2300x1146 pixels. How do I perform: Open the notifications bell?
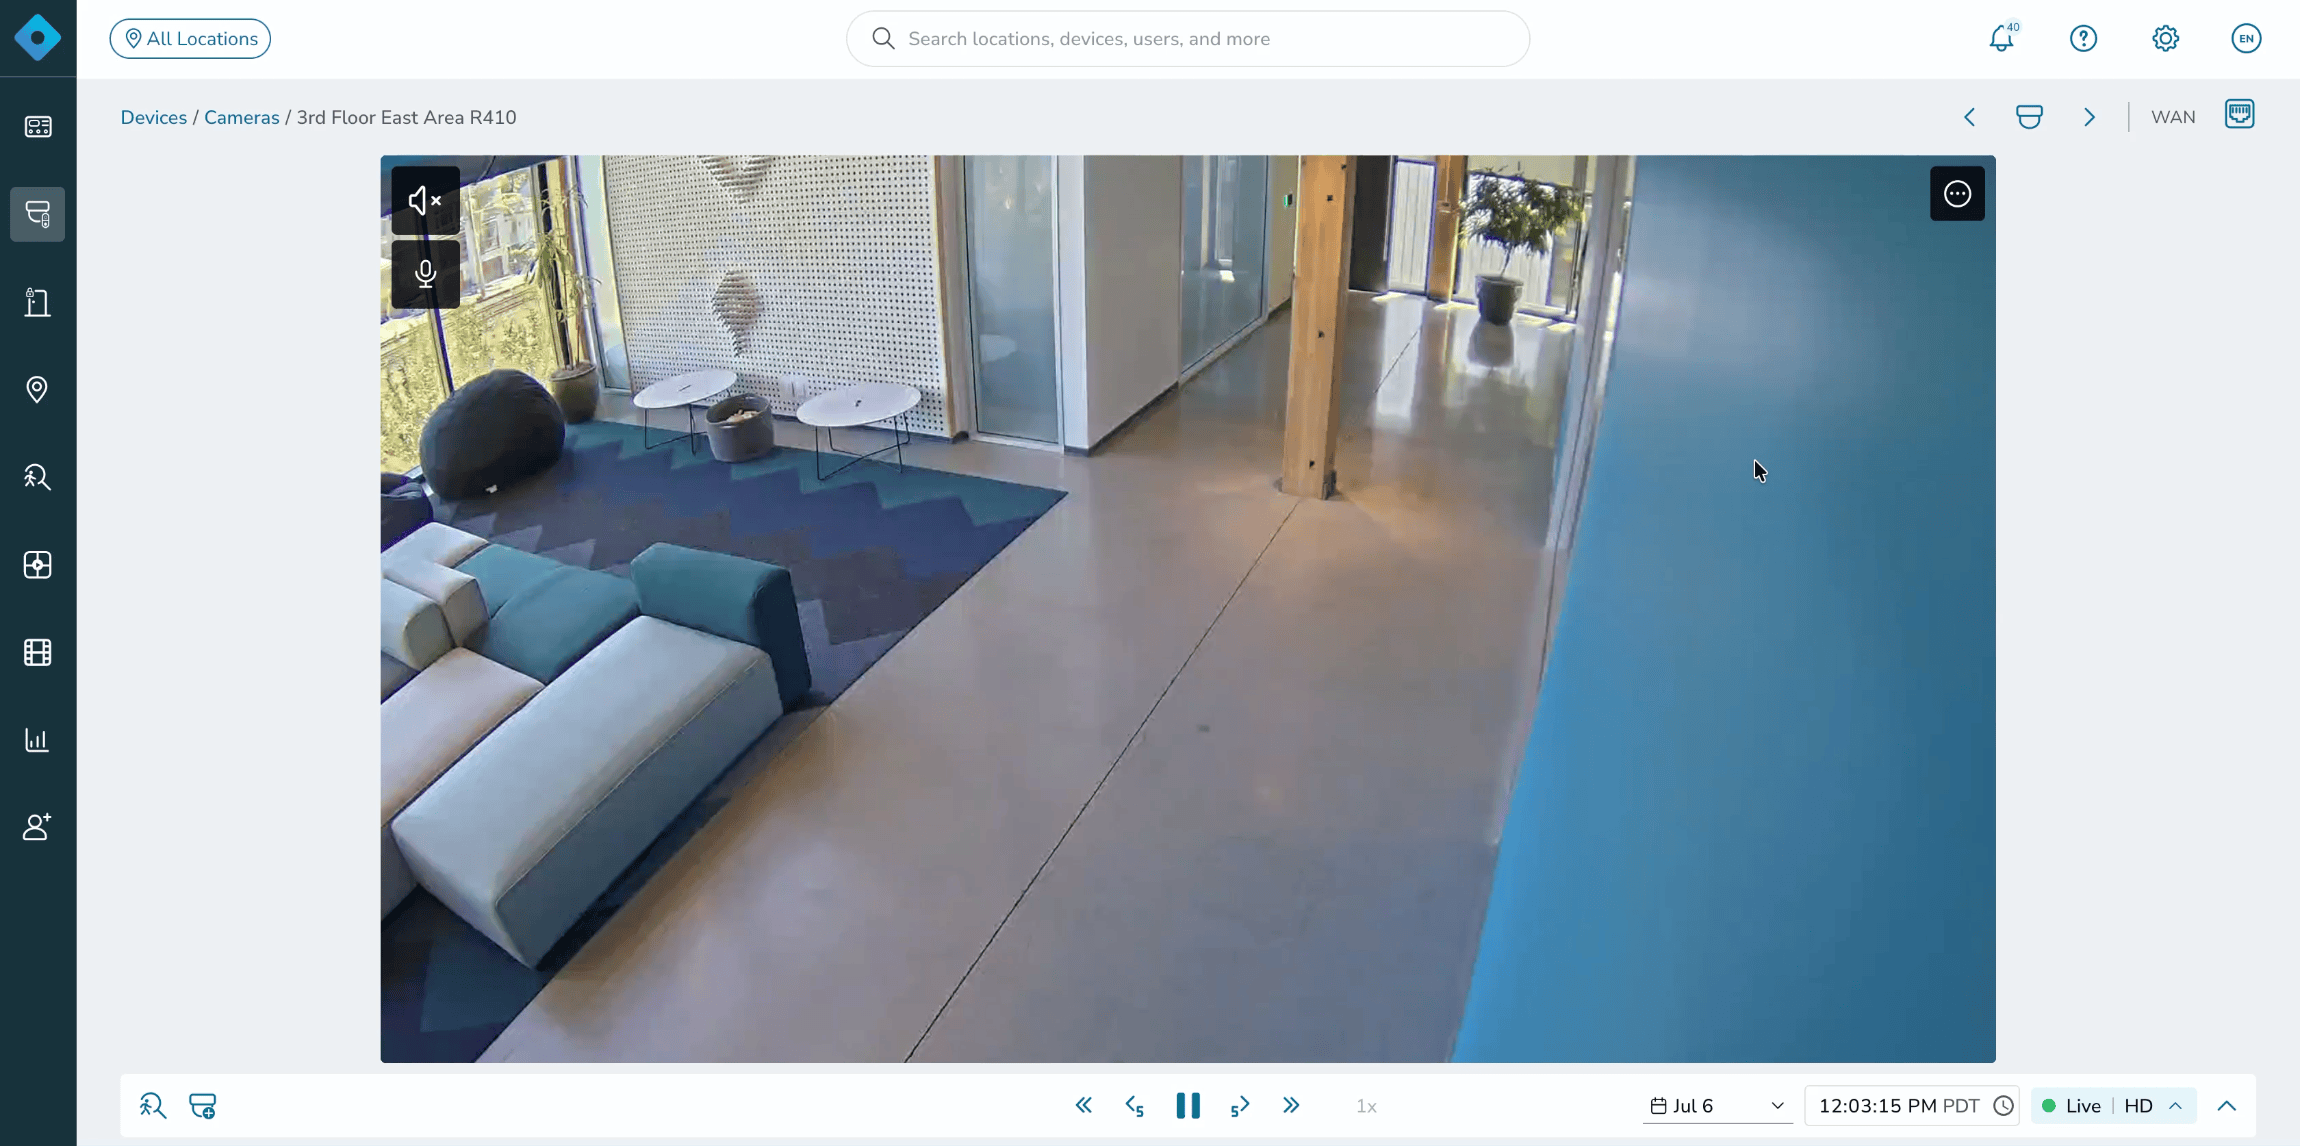(x=2002, y=38)
